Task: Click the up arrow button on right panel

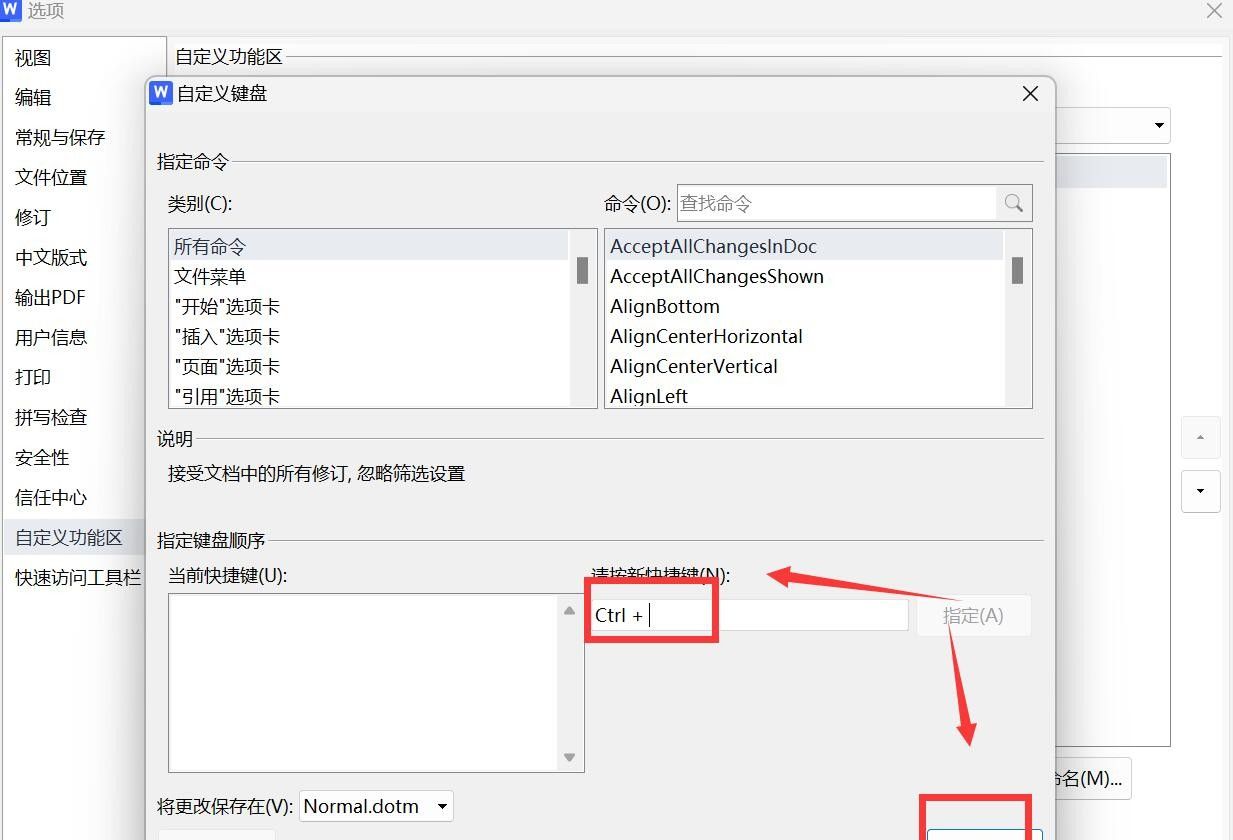Action: click(1200, 437)
